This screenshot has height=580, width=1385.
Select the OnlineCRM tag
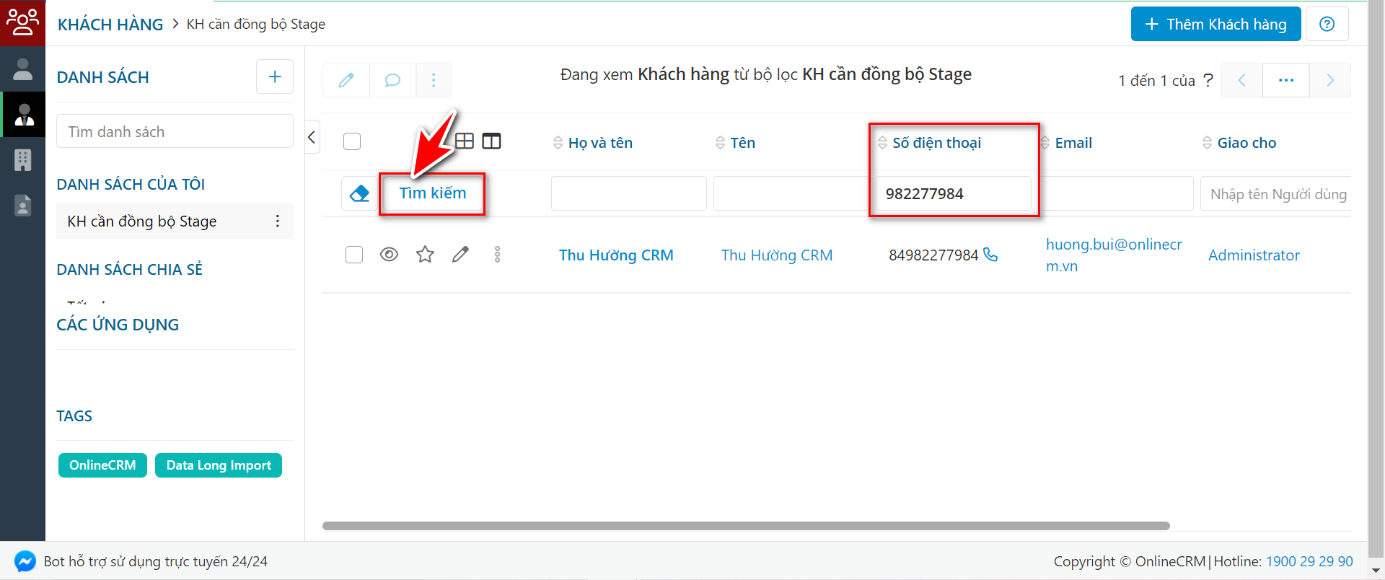click(x=102, y=465)
